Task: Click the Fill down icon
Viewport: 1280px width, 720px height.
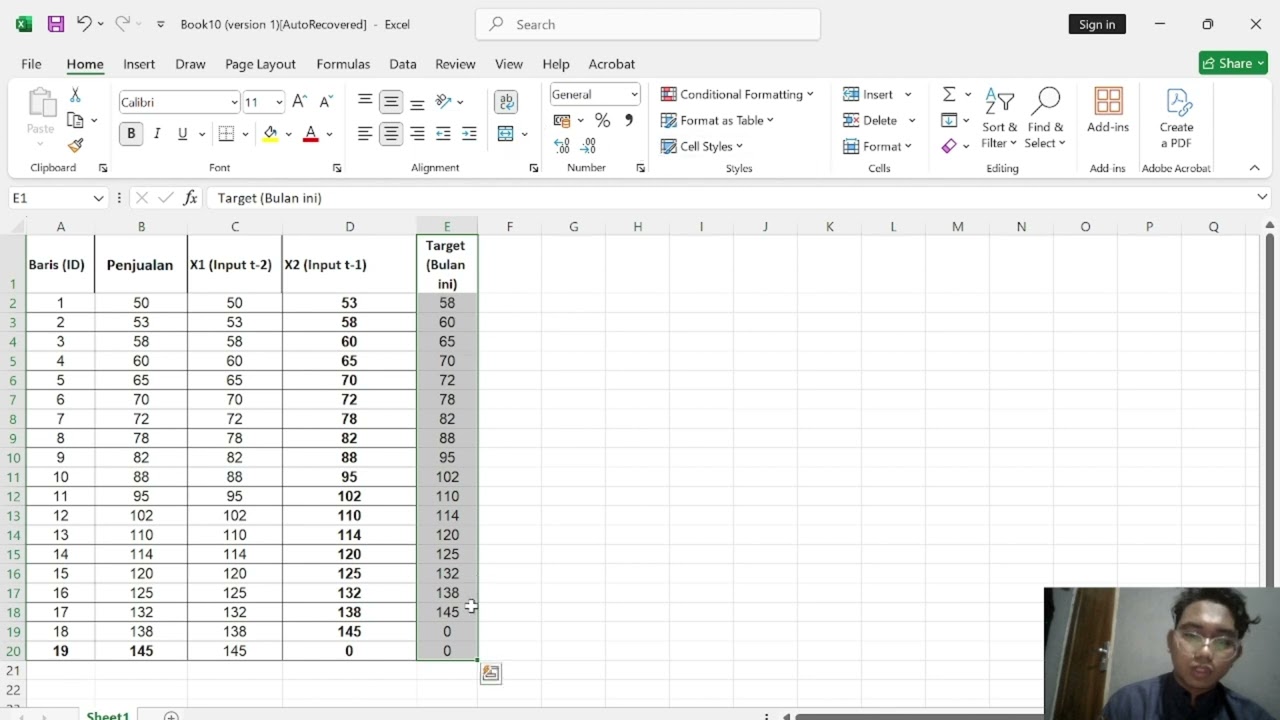Action: pos(949,120)
